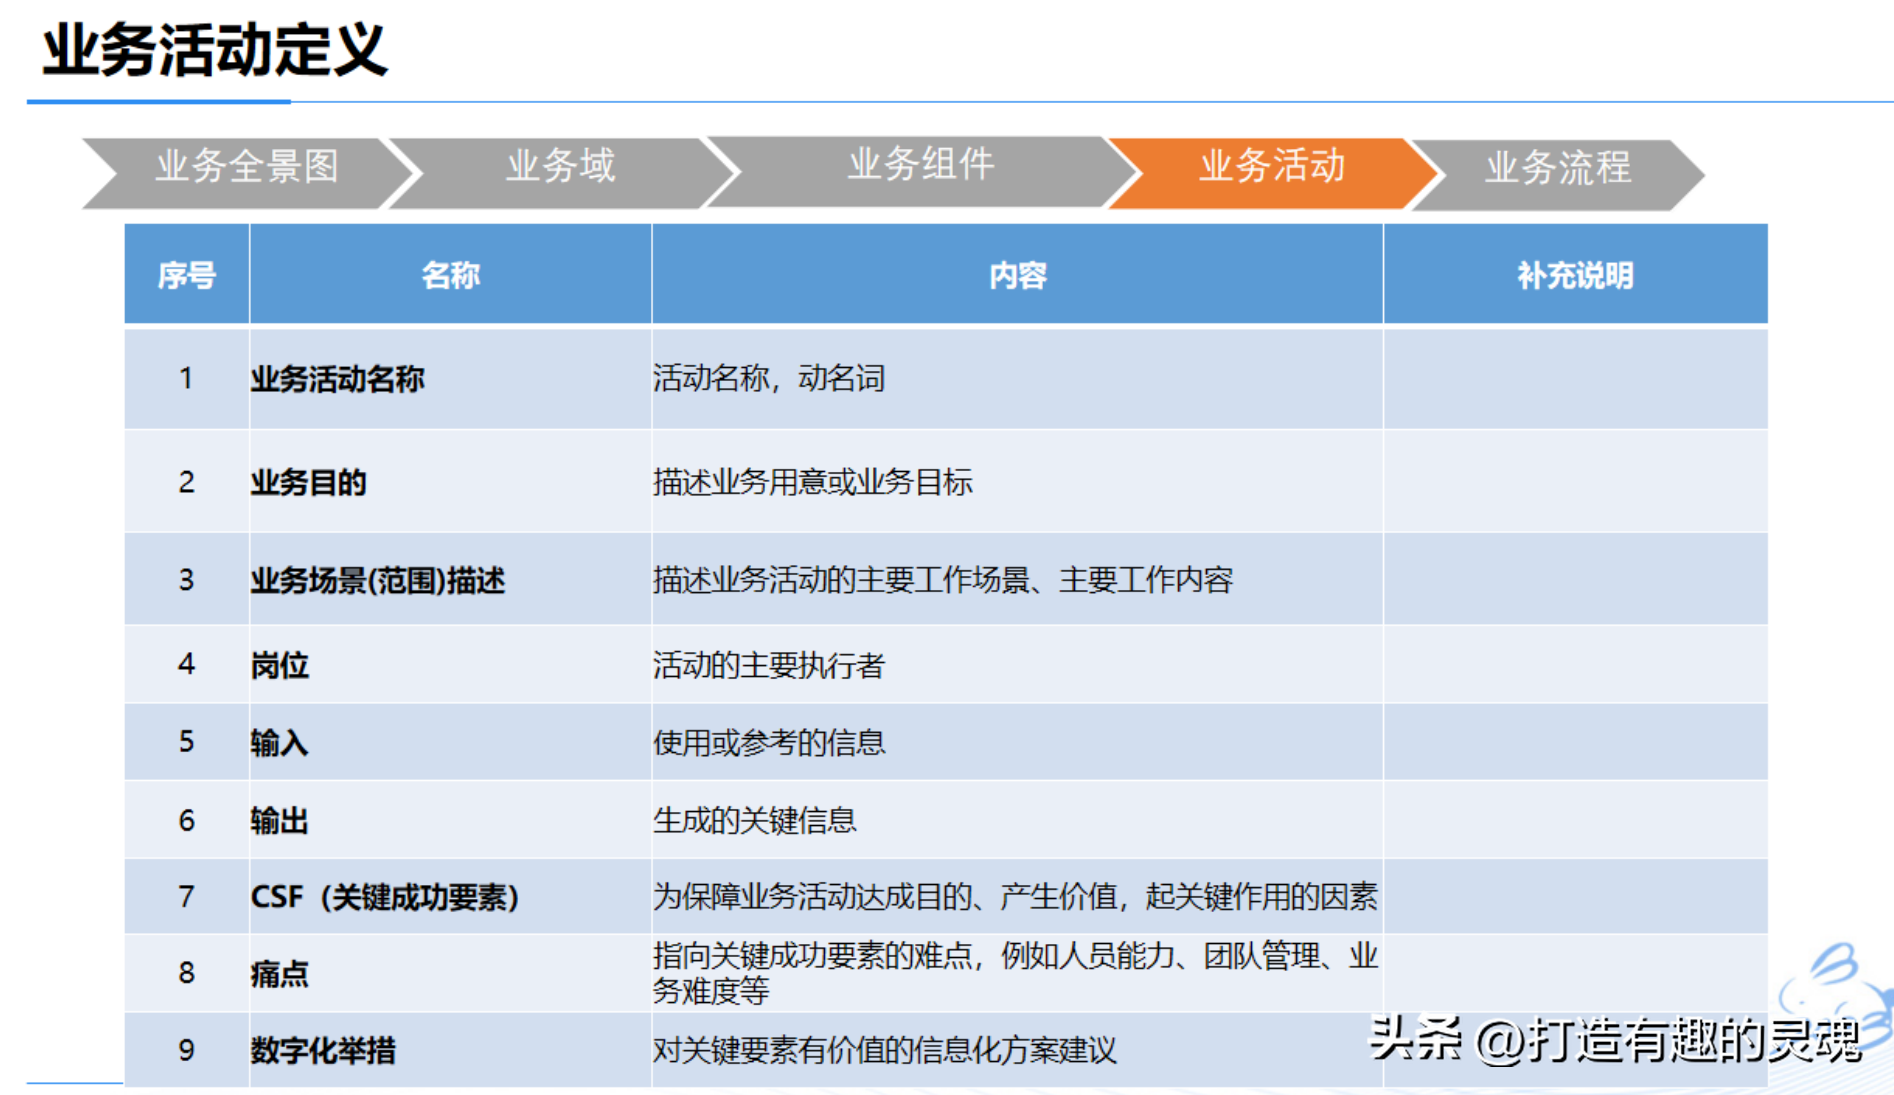The image size is (1894, 1095).
Task: Click the 业务活动定义 slide title
Action: pos(214,49)
